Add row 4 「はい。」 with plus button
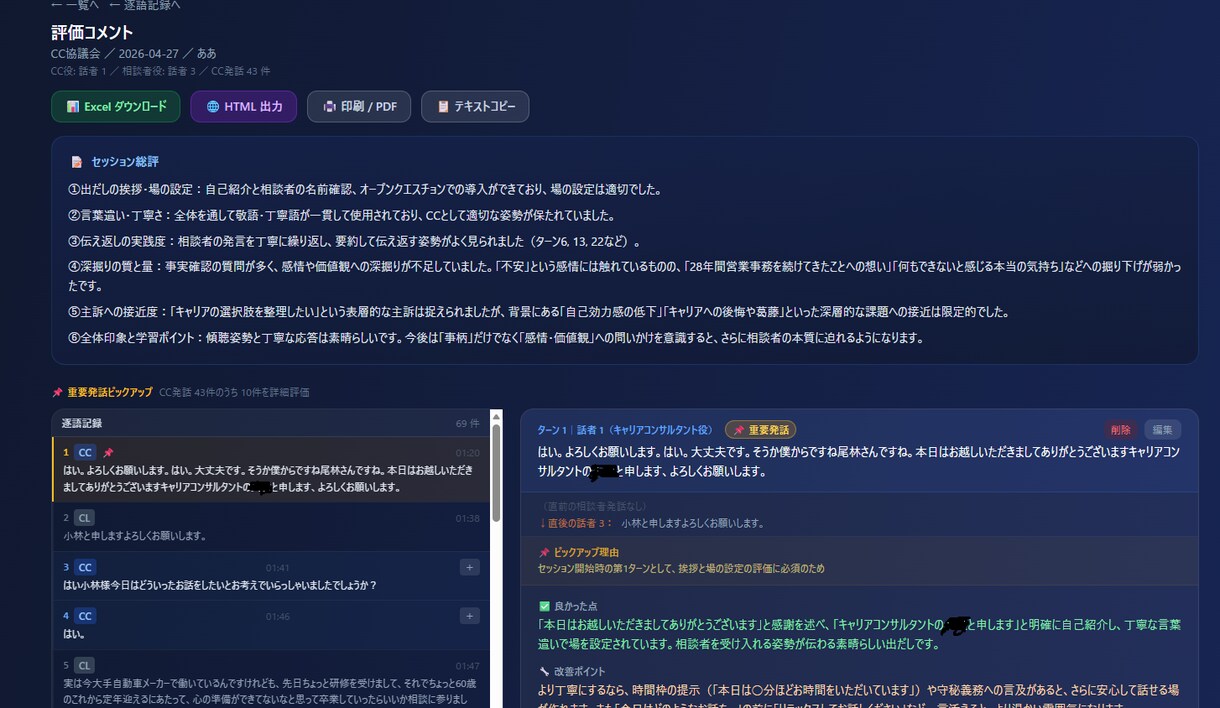 pos(470,616)
